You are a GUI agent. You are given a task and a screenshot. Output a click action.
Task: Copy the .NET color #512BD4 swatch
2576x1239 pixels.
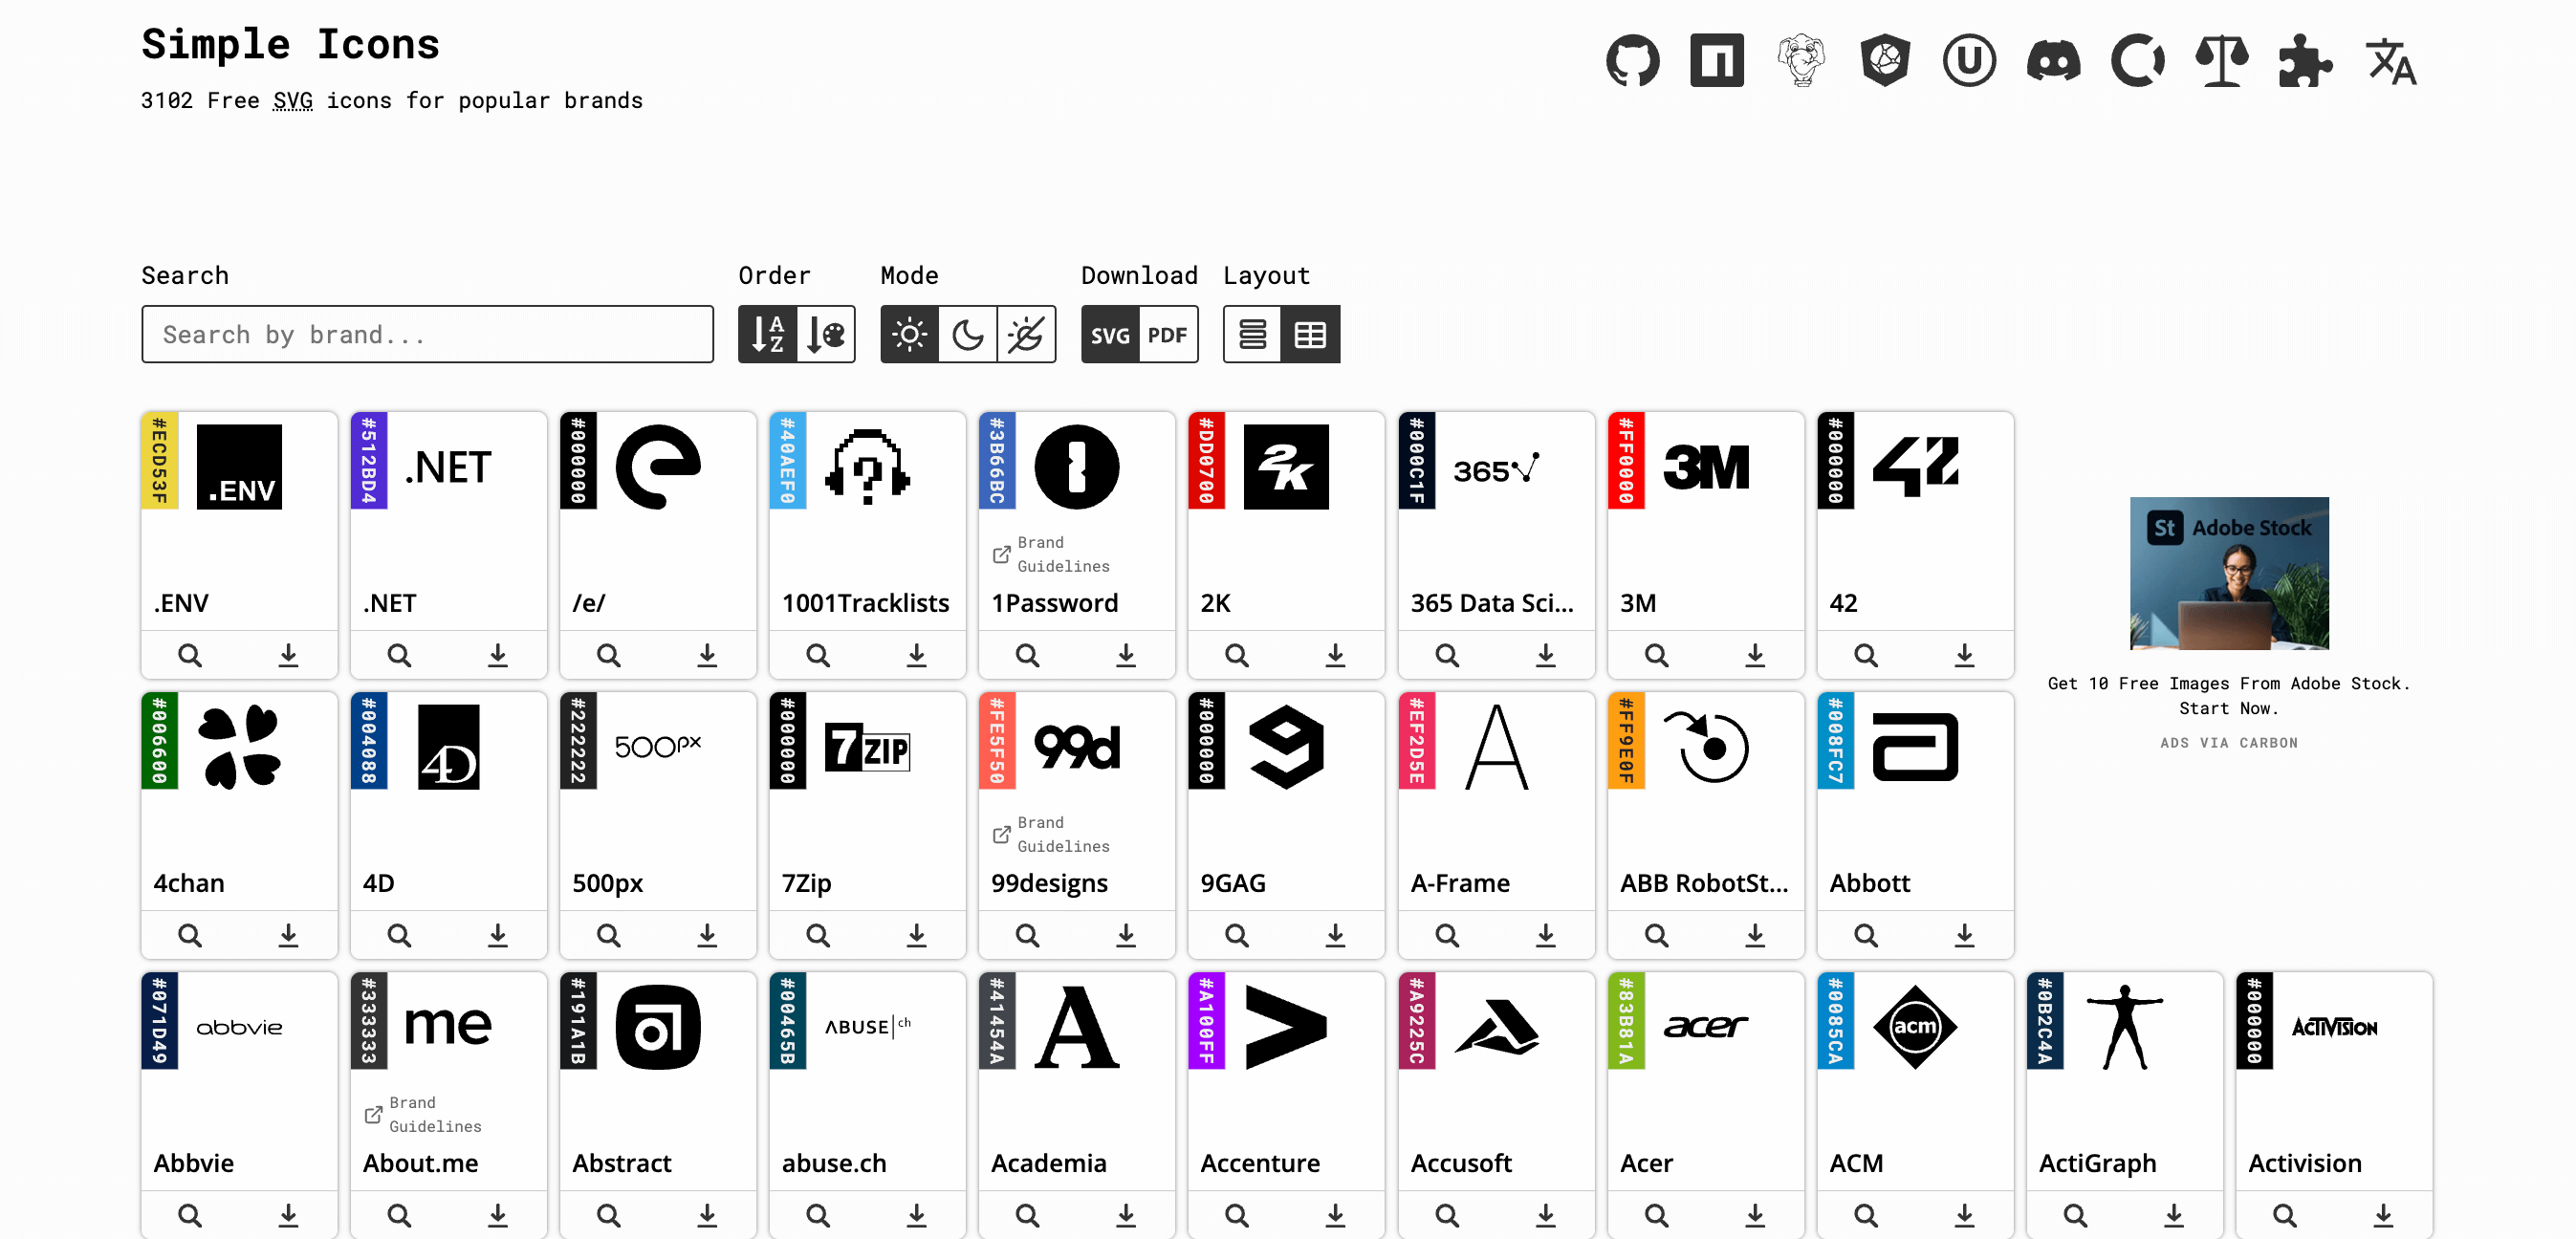coord(369,461)
